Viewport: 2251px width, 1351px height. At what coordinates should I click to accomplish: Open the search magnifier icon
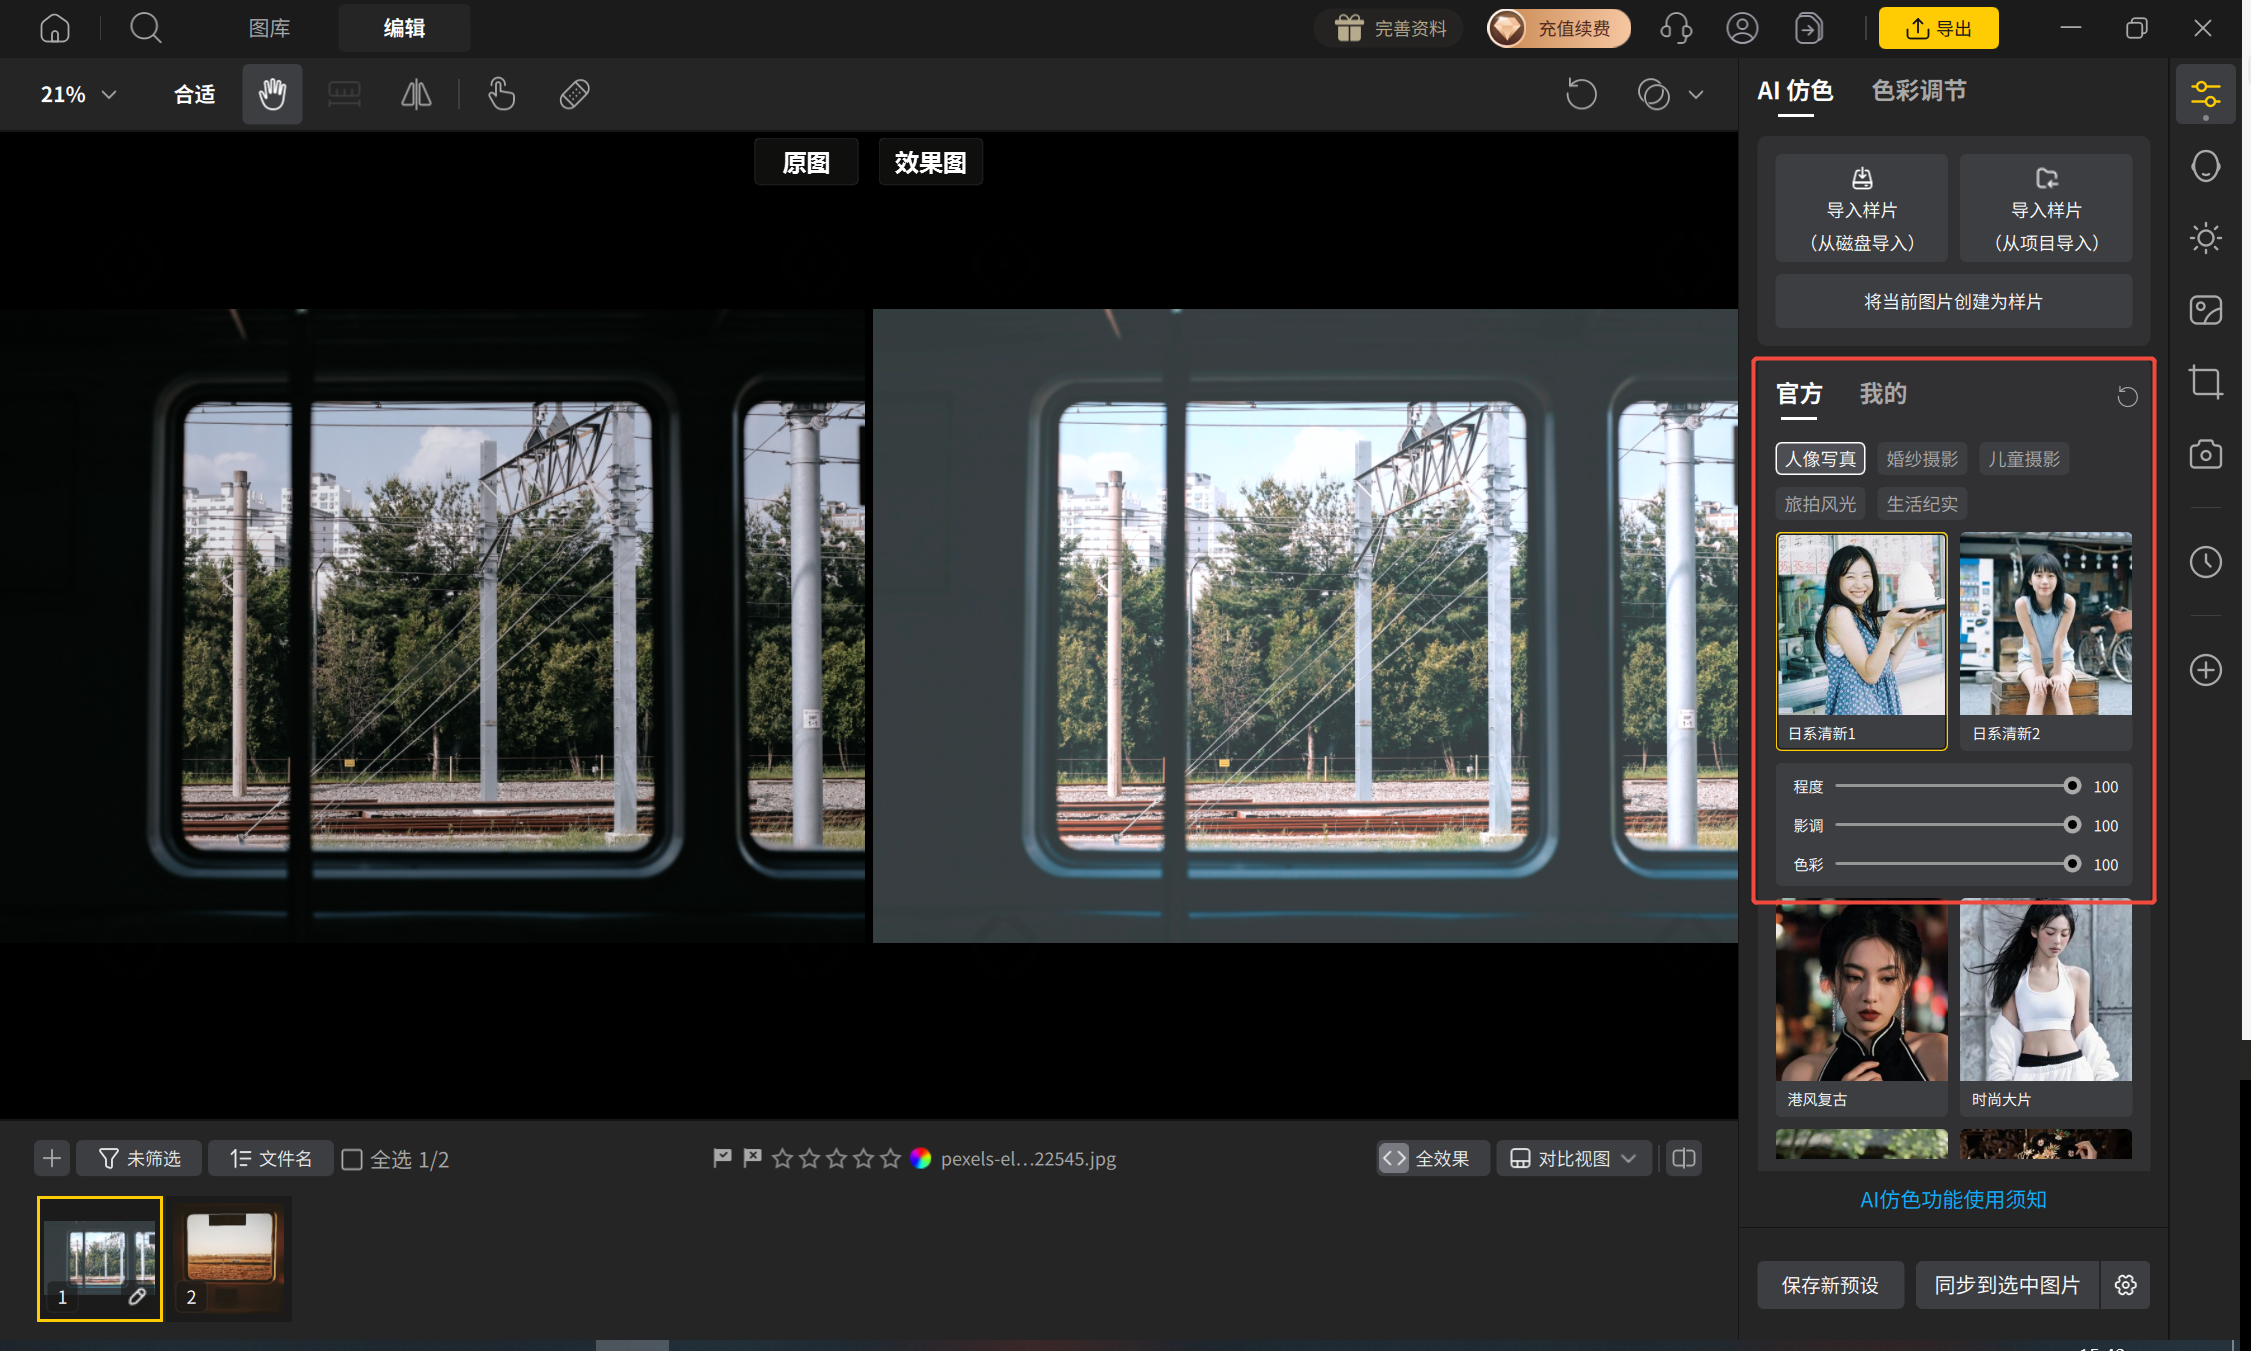point(146,28)
